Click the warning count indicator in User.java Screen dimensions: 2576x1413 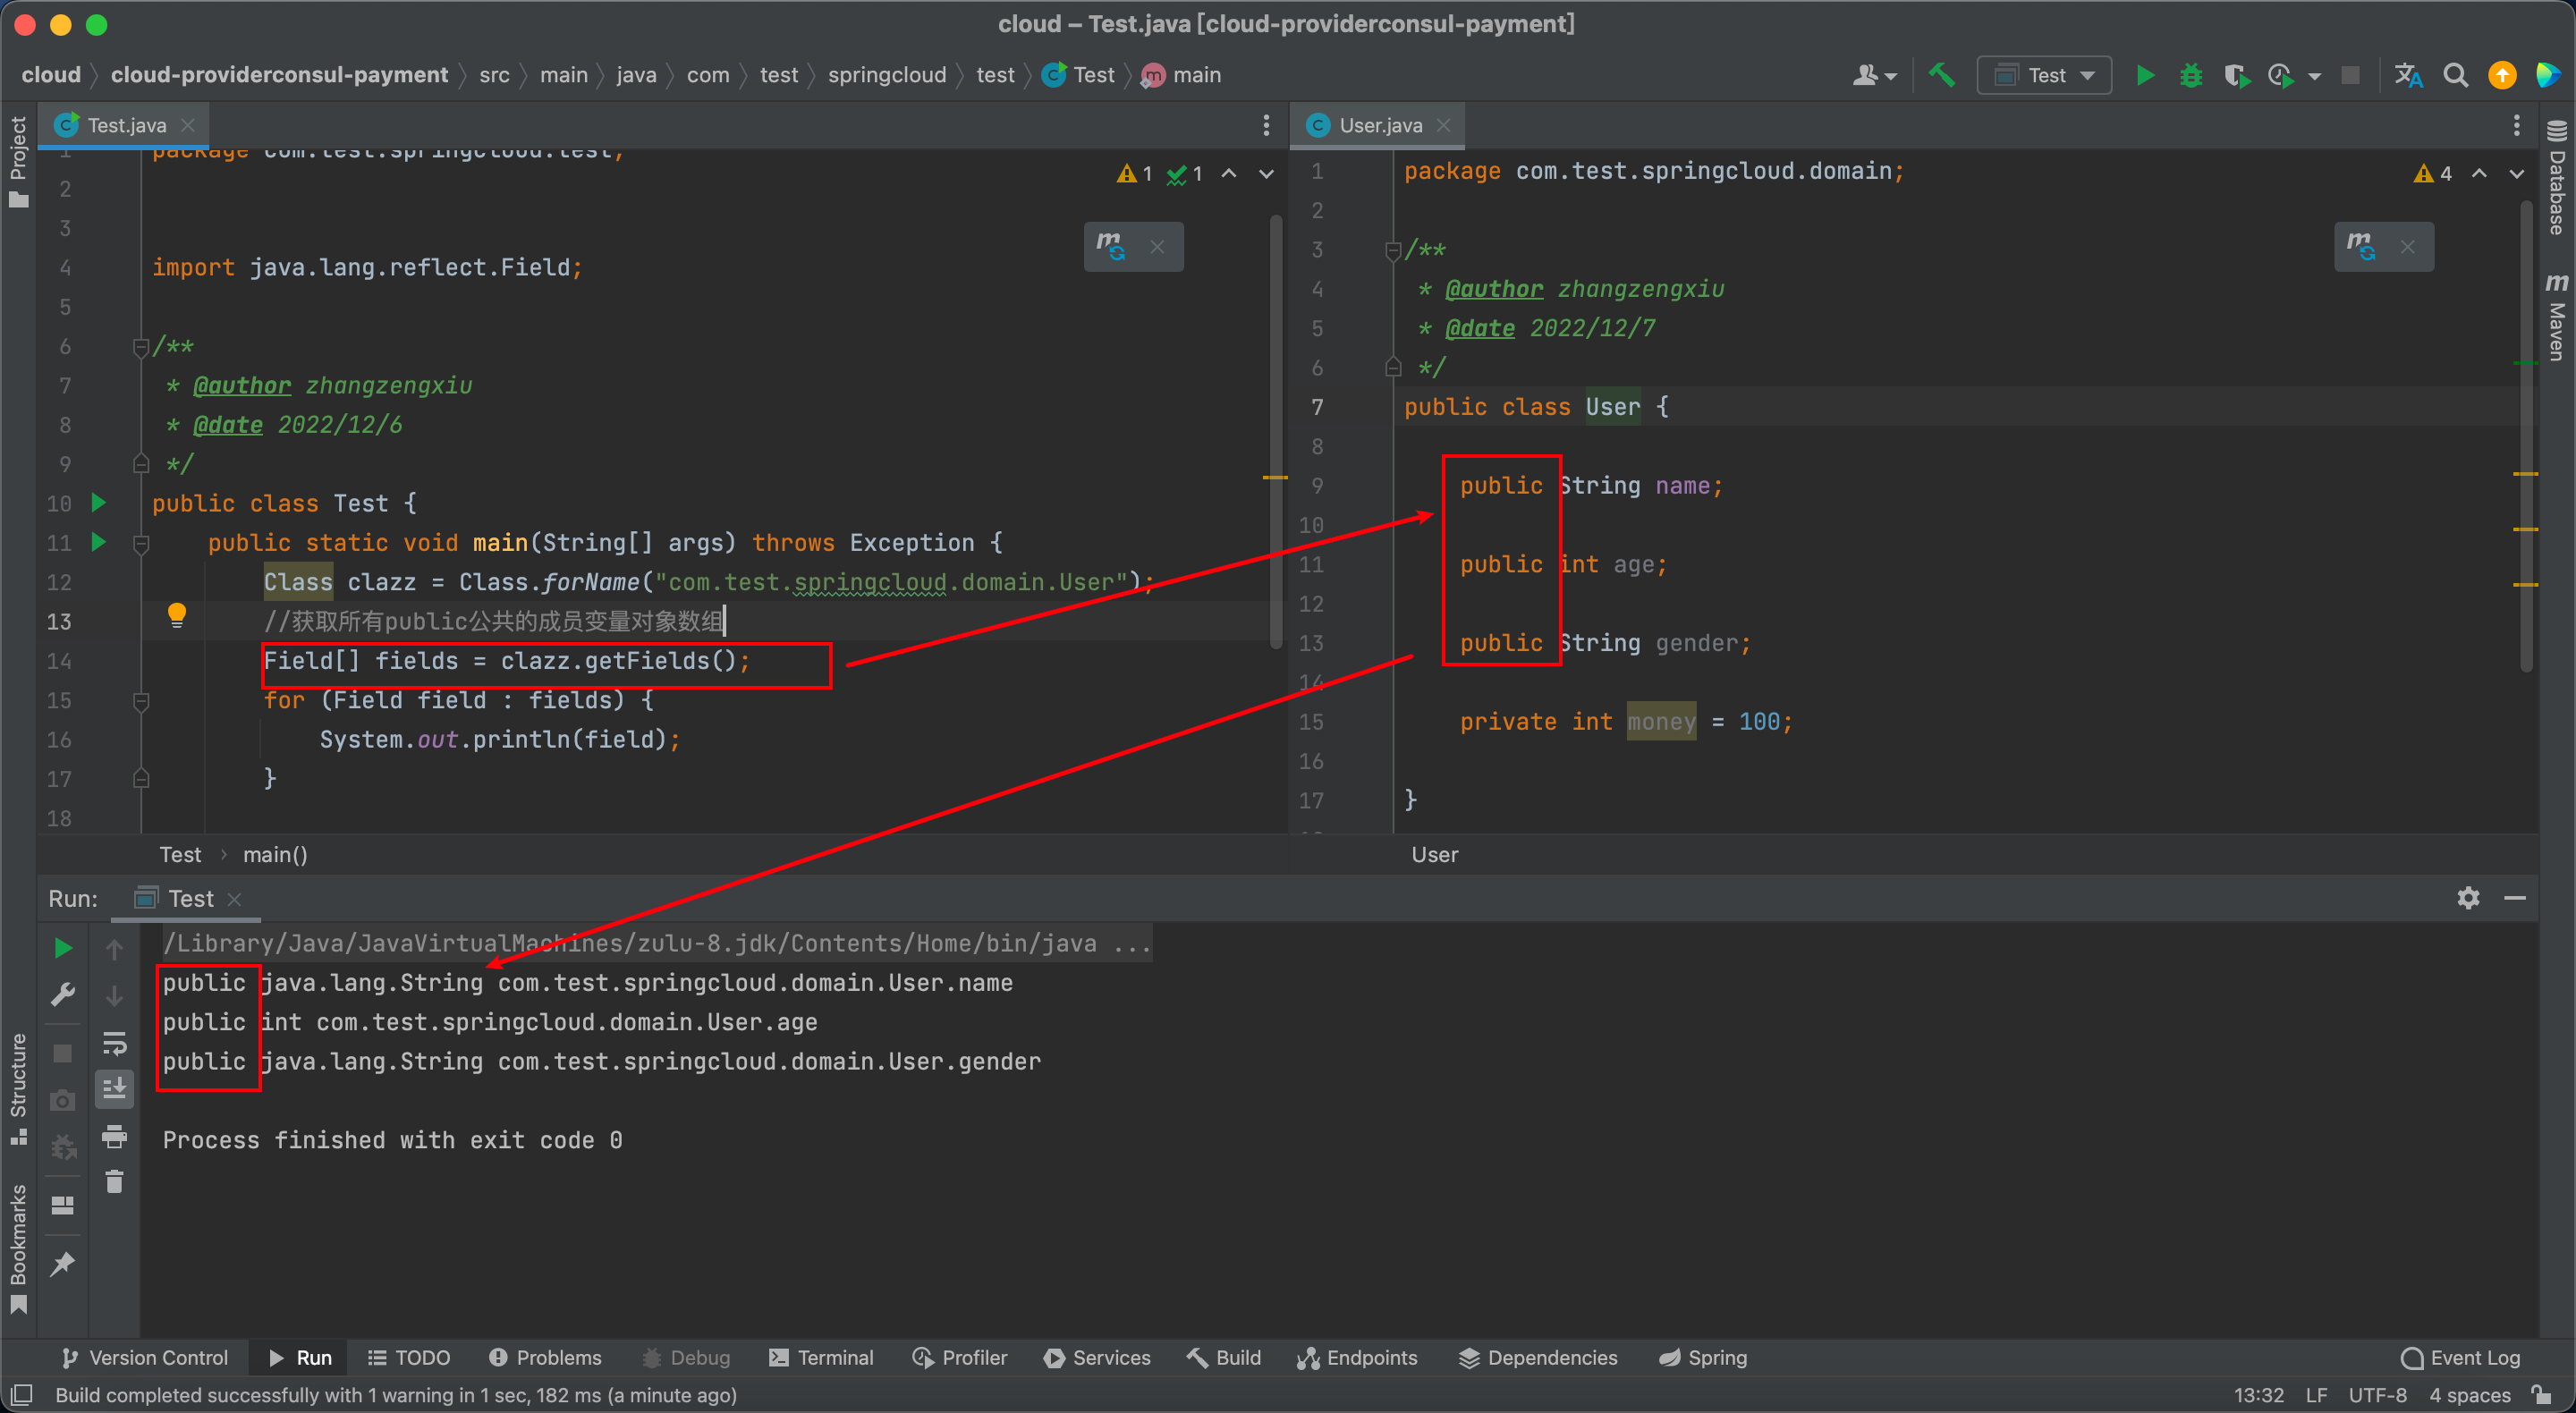tap(2432, 174)
